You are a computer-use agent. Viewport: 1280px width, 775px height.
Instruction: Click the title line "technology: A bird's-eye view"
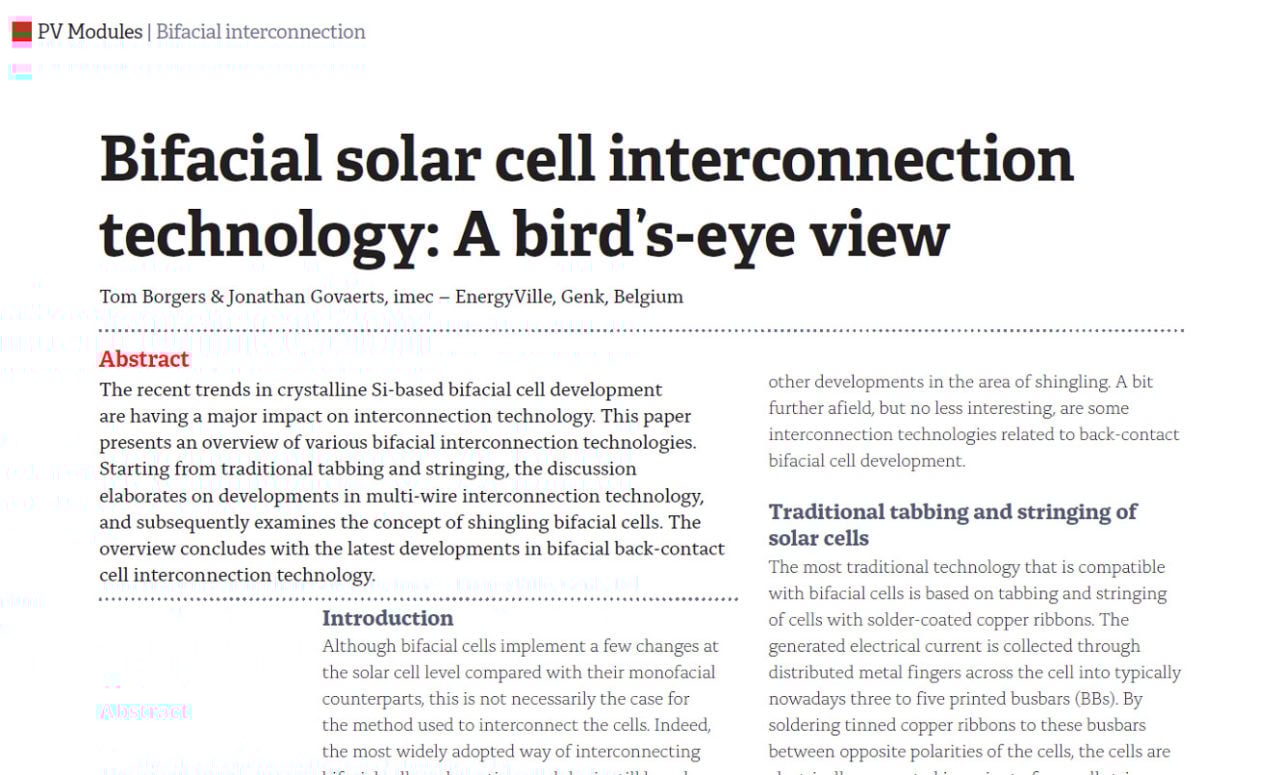click(524, 235)
